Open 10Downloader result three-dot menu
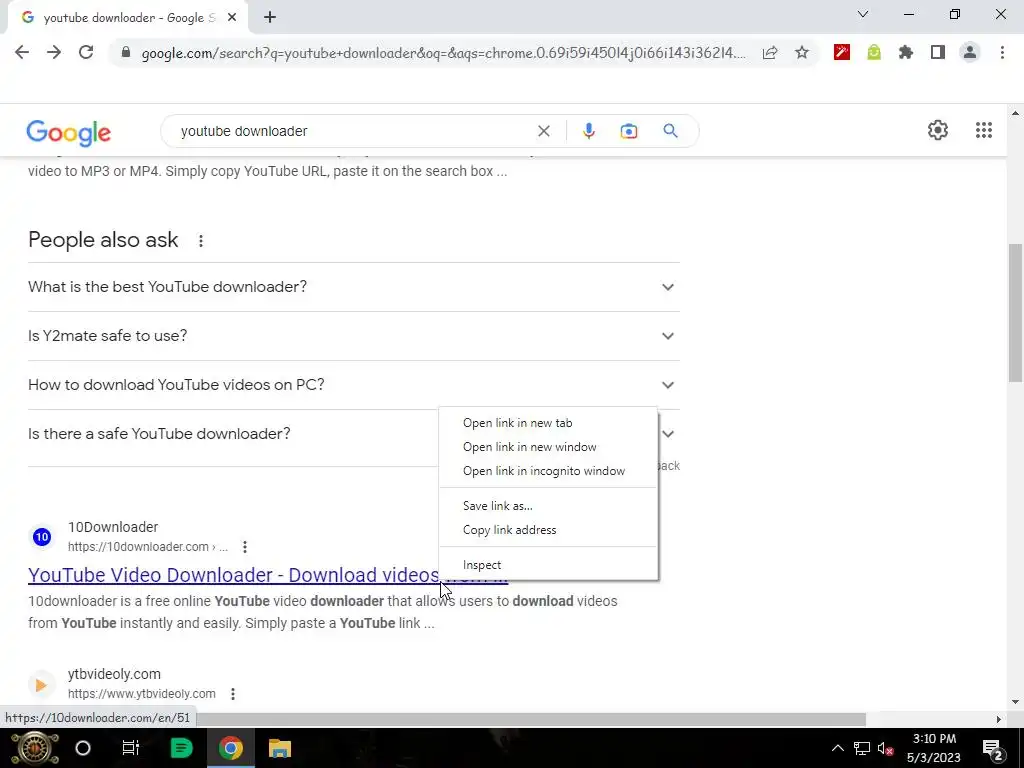Viewport: 1024px width, 768px height. click(245, 547)
